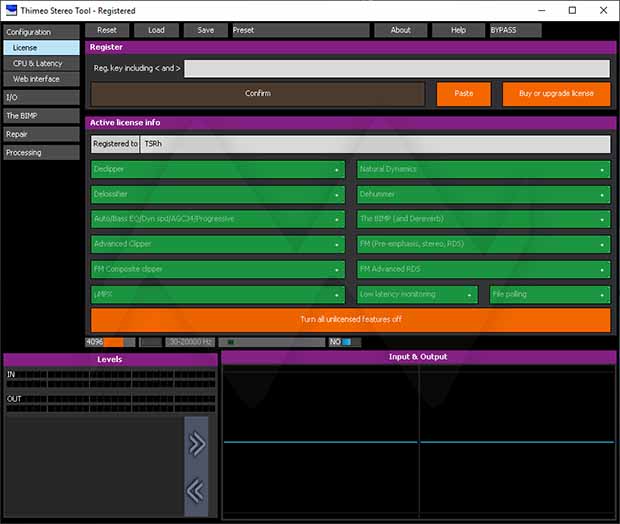
Task: Click the Reset button
Action: (107, 30)
